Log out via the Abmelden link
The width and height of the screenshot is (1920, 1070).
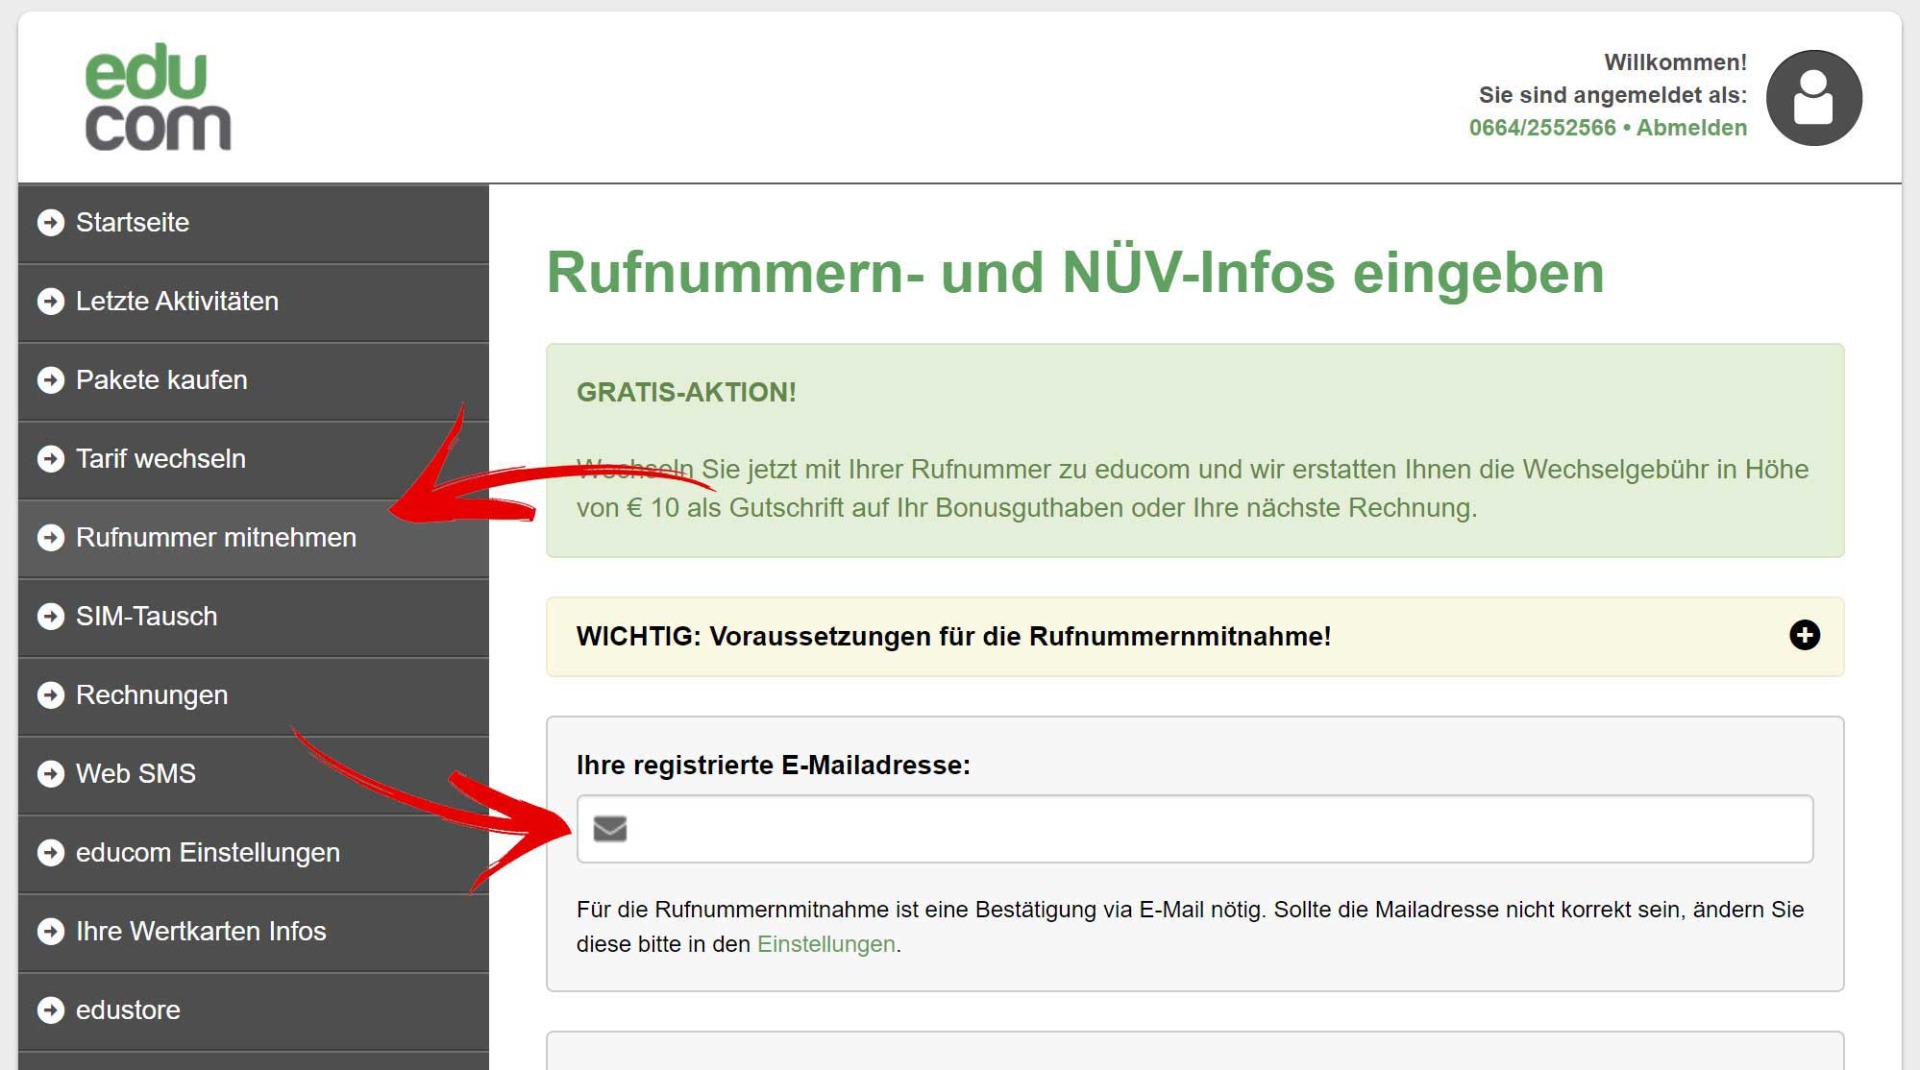point(1691,127)
